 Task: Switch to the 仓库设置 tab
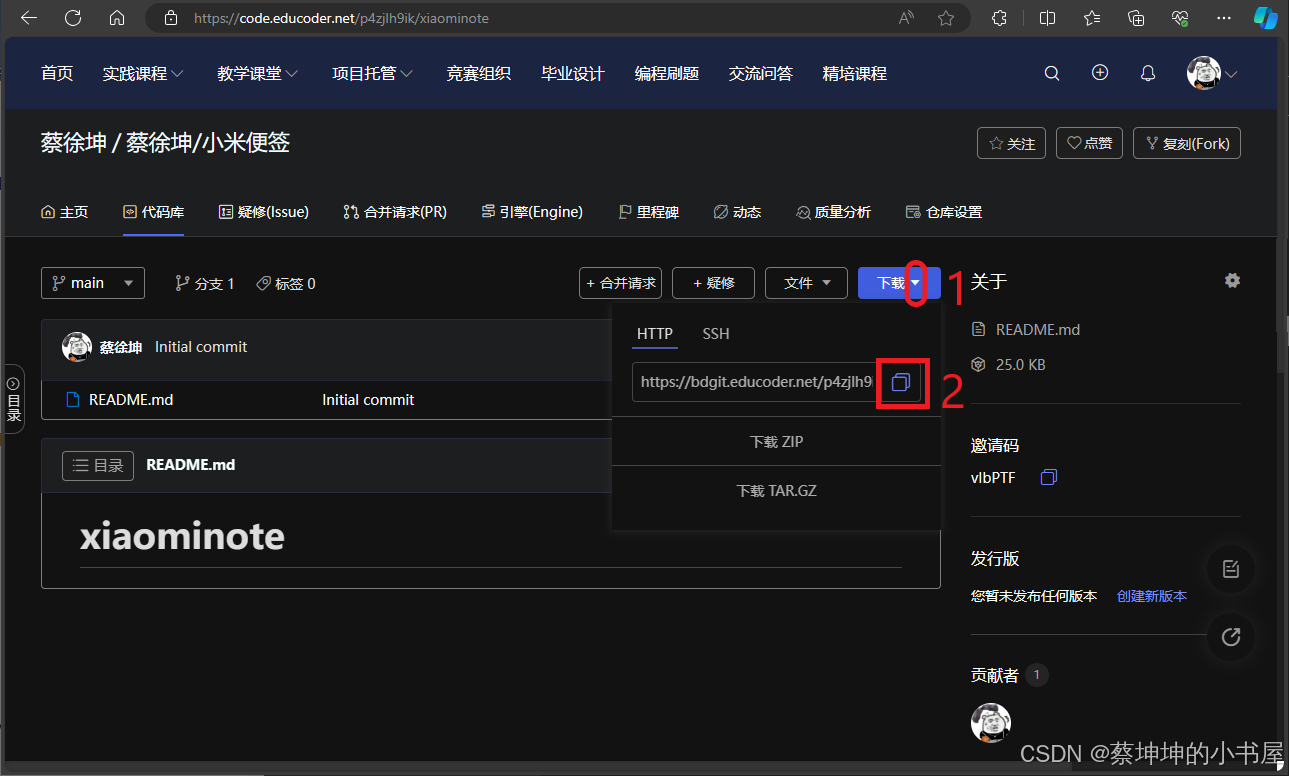pyautogui.click(x=943, y=212)
